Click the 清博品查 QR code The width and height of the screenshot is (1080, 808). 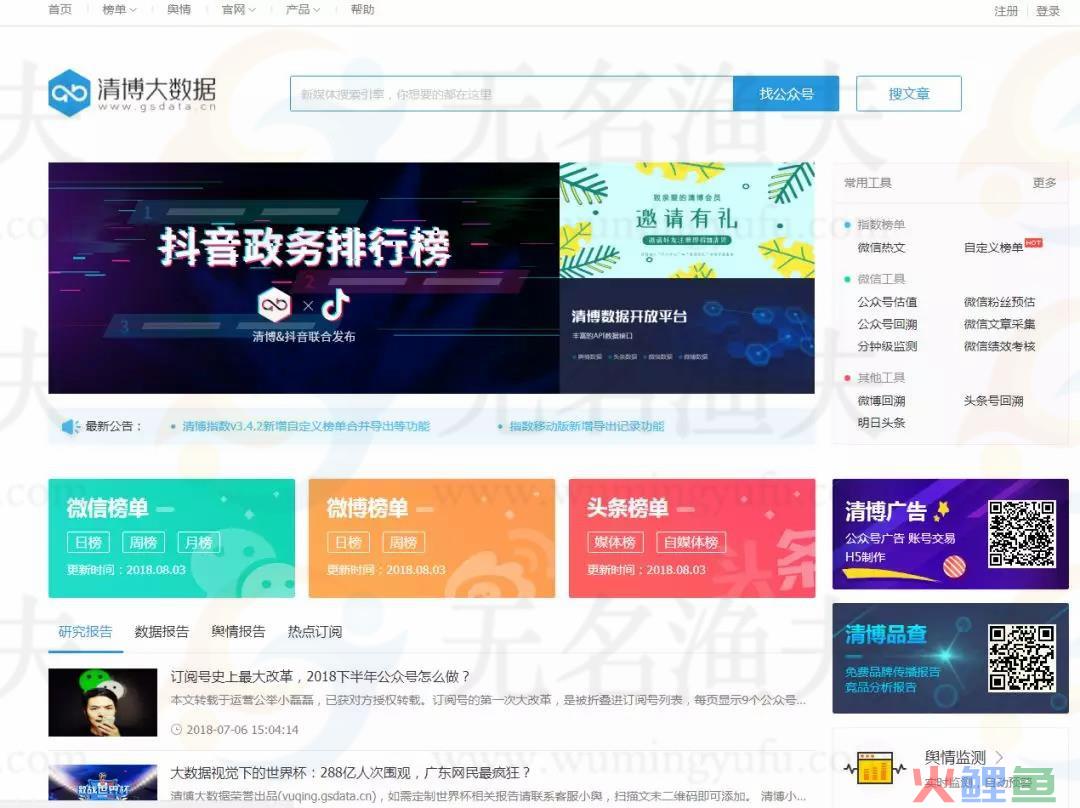pyautogui.click(x=1021, y=658)
